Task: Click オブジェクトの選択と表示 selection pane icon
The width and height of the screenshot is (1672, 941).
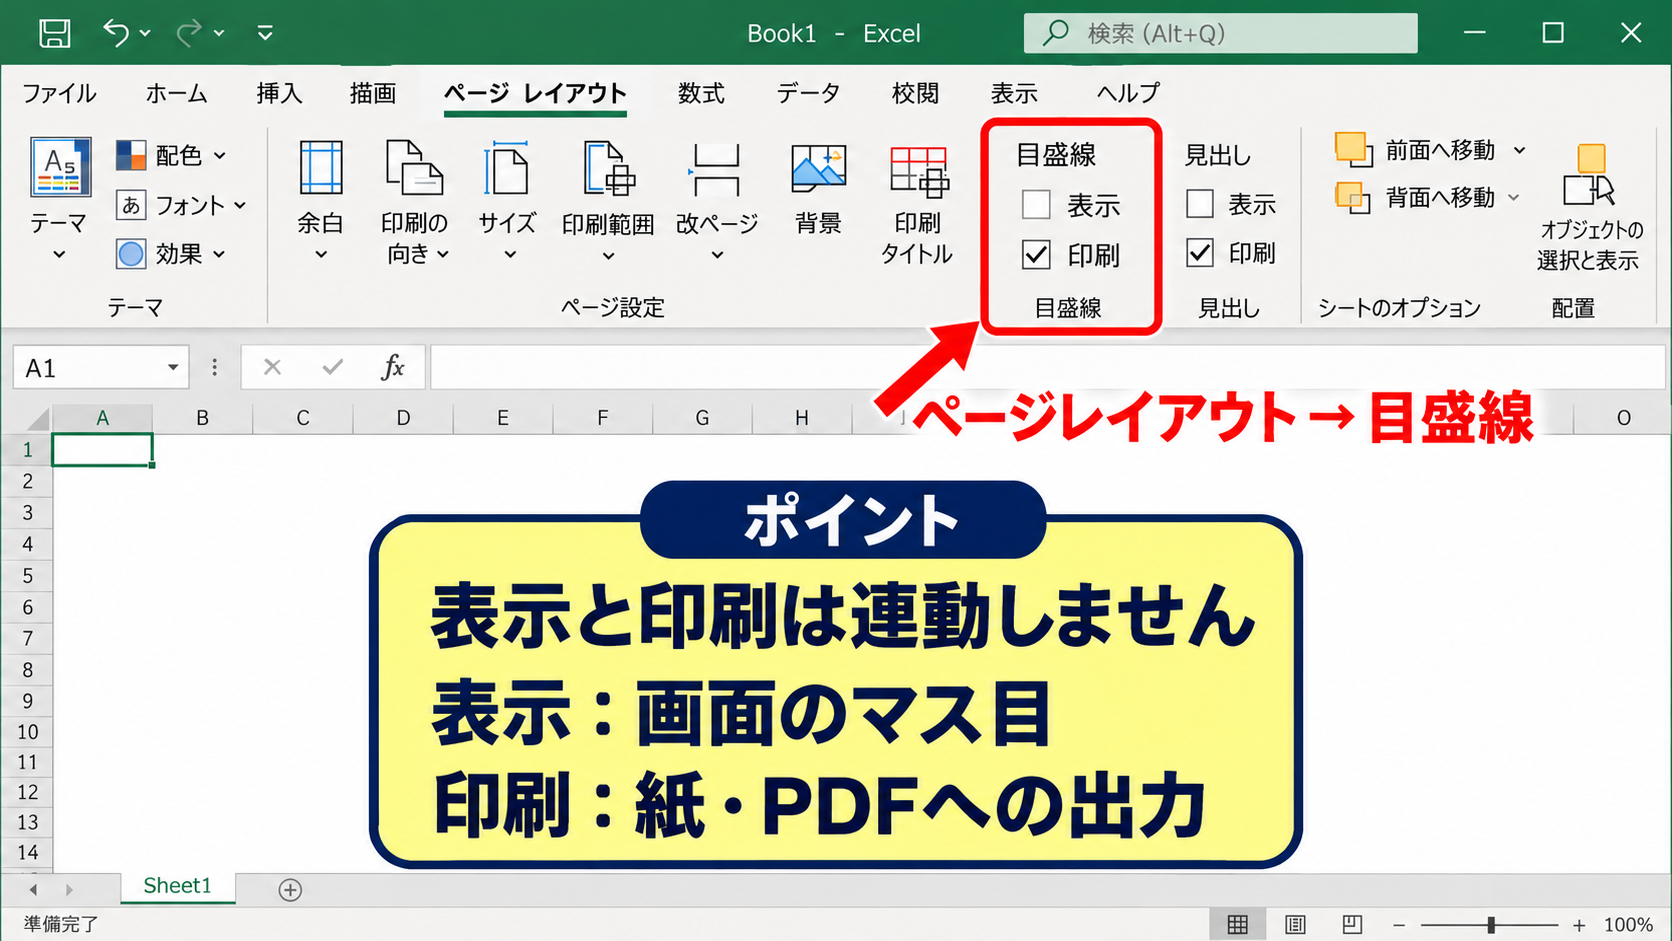Action: (1590, 207)
